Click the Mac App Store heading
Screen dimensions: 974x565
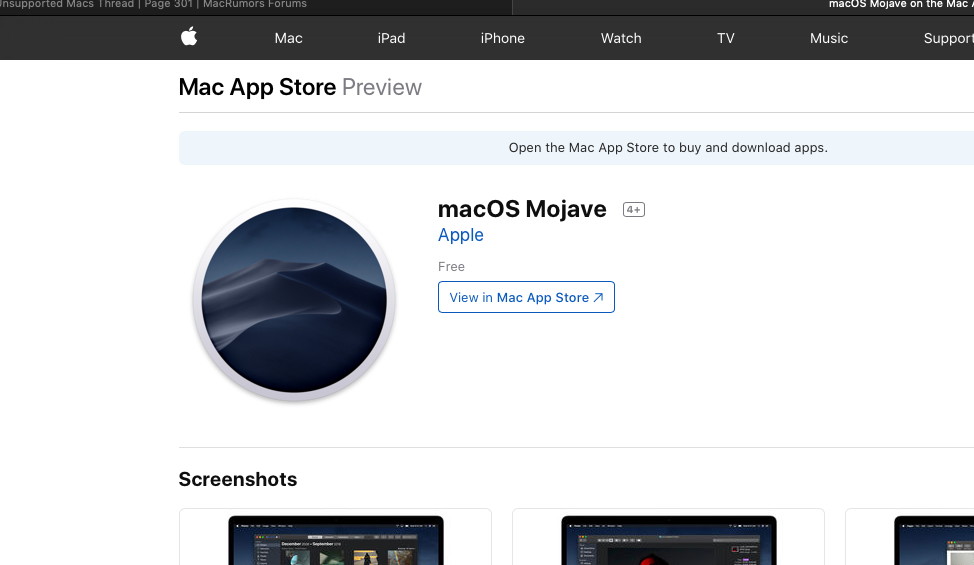tap(257, 87)
